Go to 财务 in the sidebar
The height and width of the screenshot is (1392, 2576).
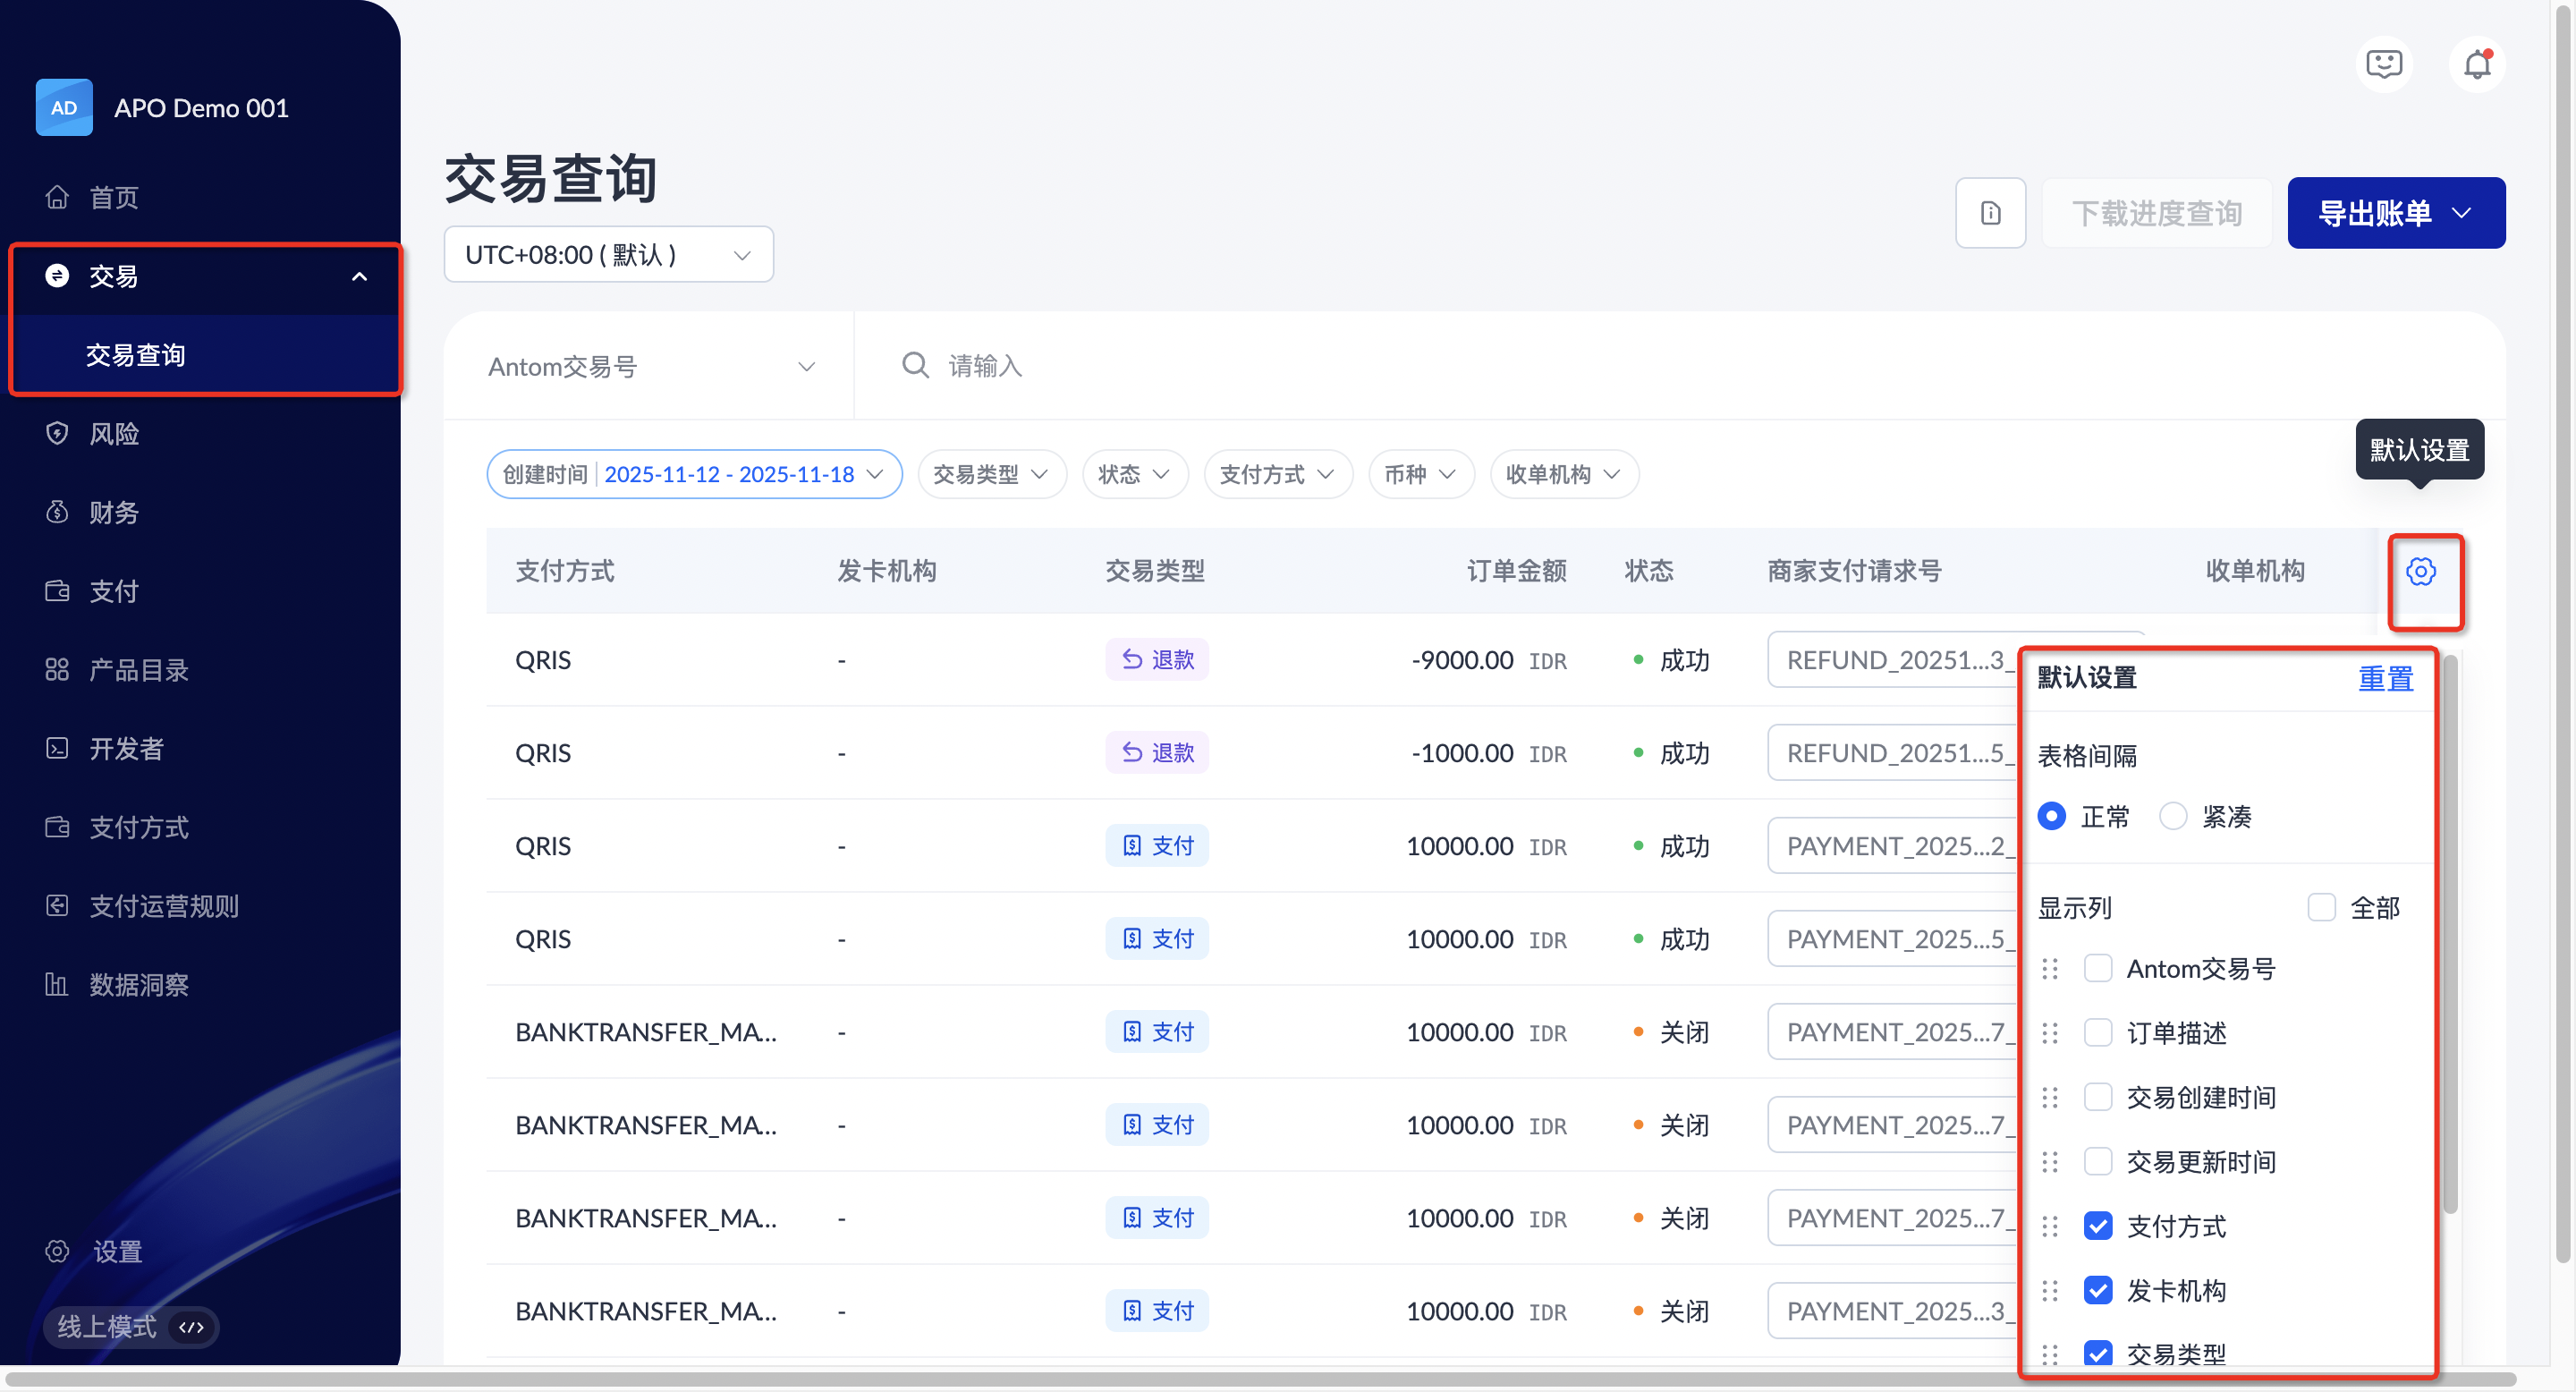[x=113, y=512]
